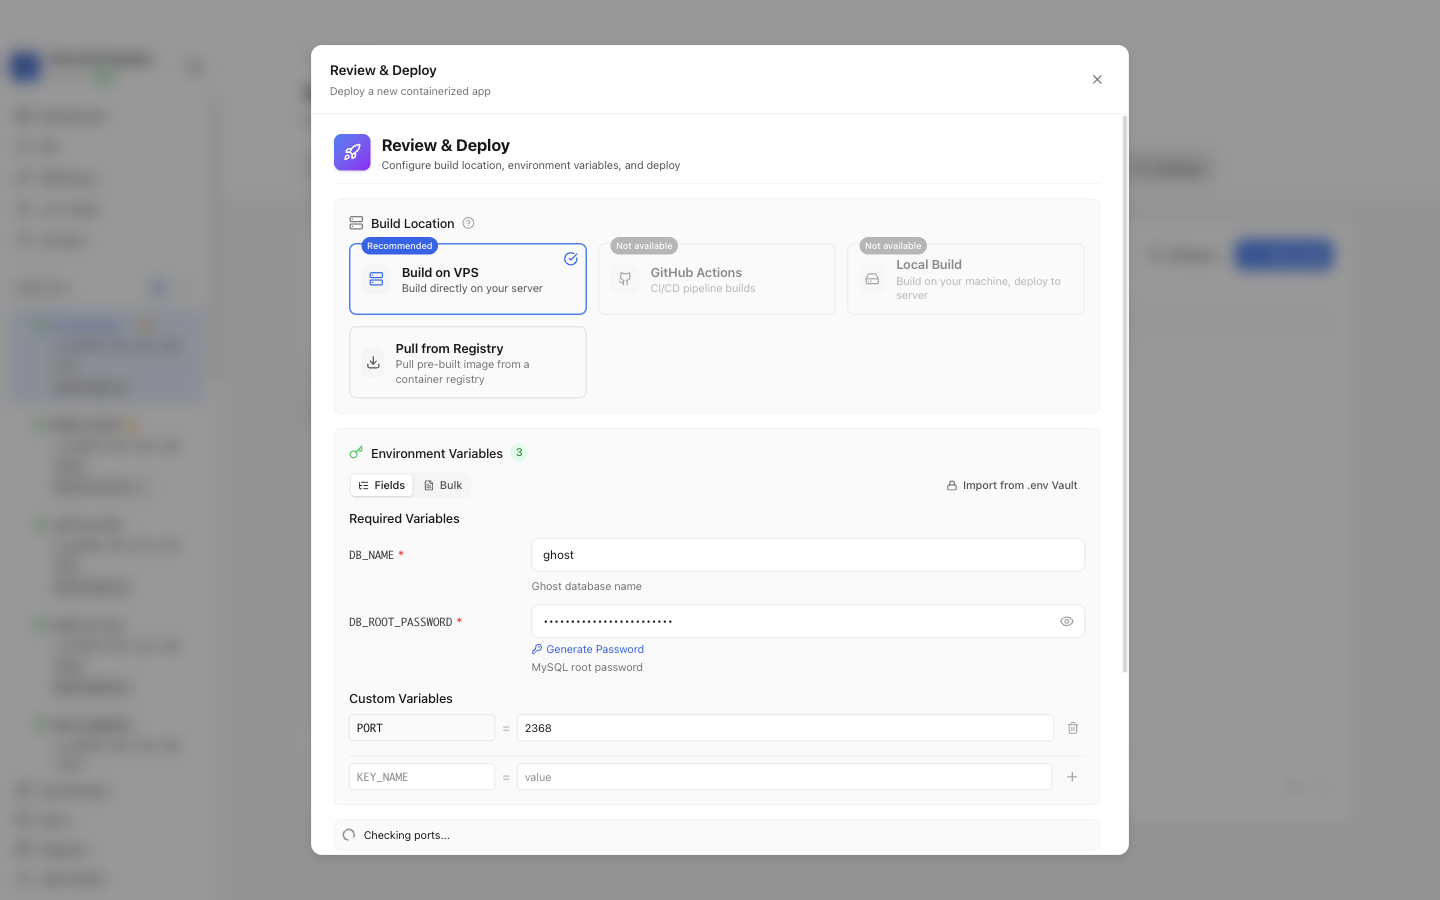Add the new custom variable with plus
Screen dimensions: 1440x900
[1072, 777]
